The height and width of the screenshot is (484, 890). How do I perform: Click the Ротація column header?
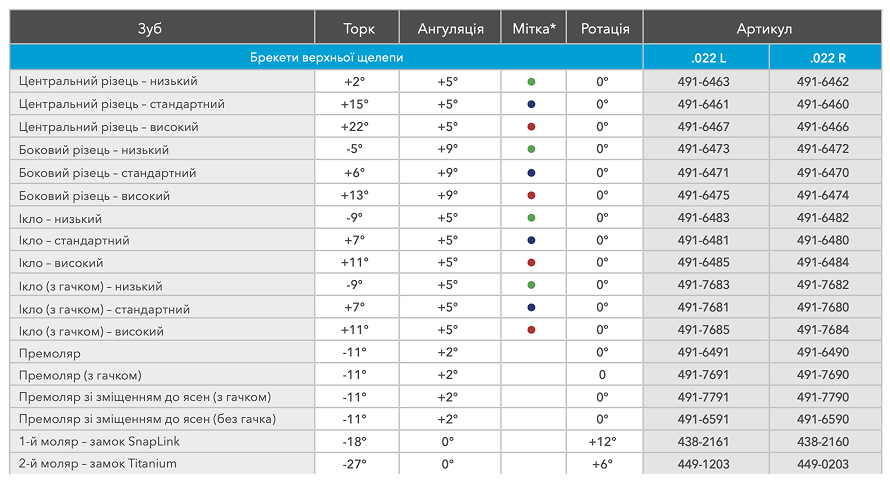click(x=604, y=28)
